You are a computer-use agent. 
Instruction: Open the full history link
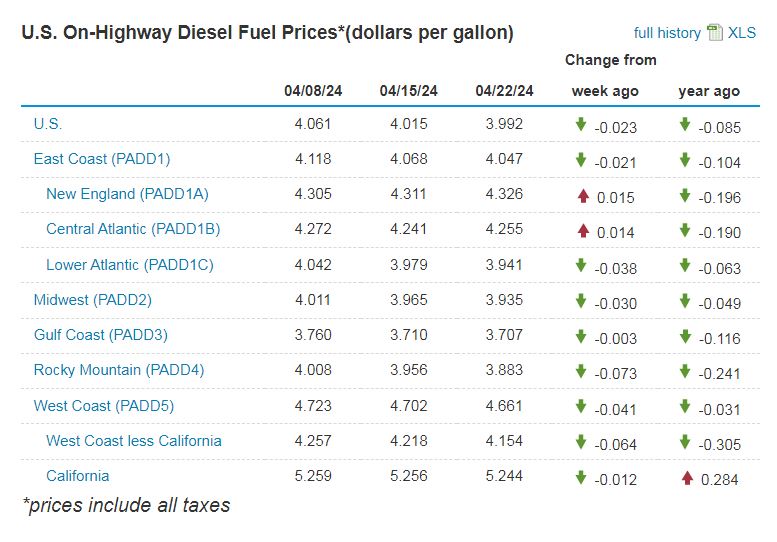[x=667, y=33]
